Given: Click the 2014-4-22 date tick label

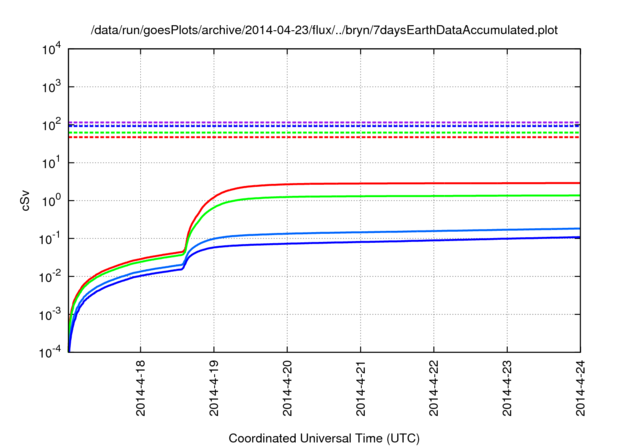Looking at the screenshot, I should [433, 388].
